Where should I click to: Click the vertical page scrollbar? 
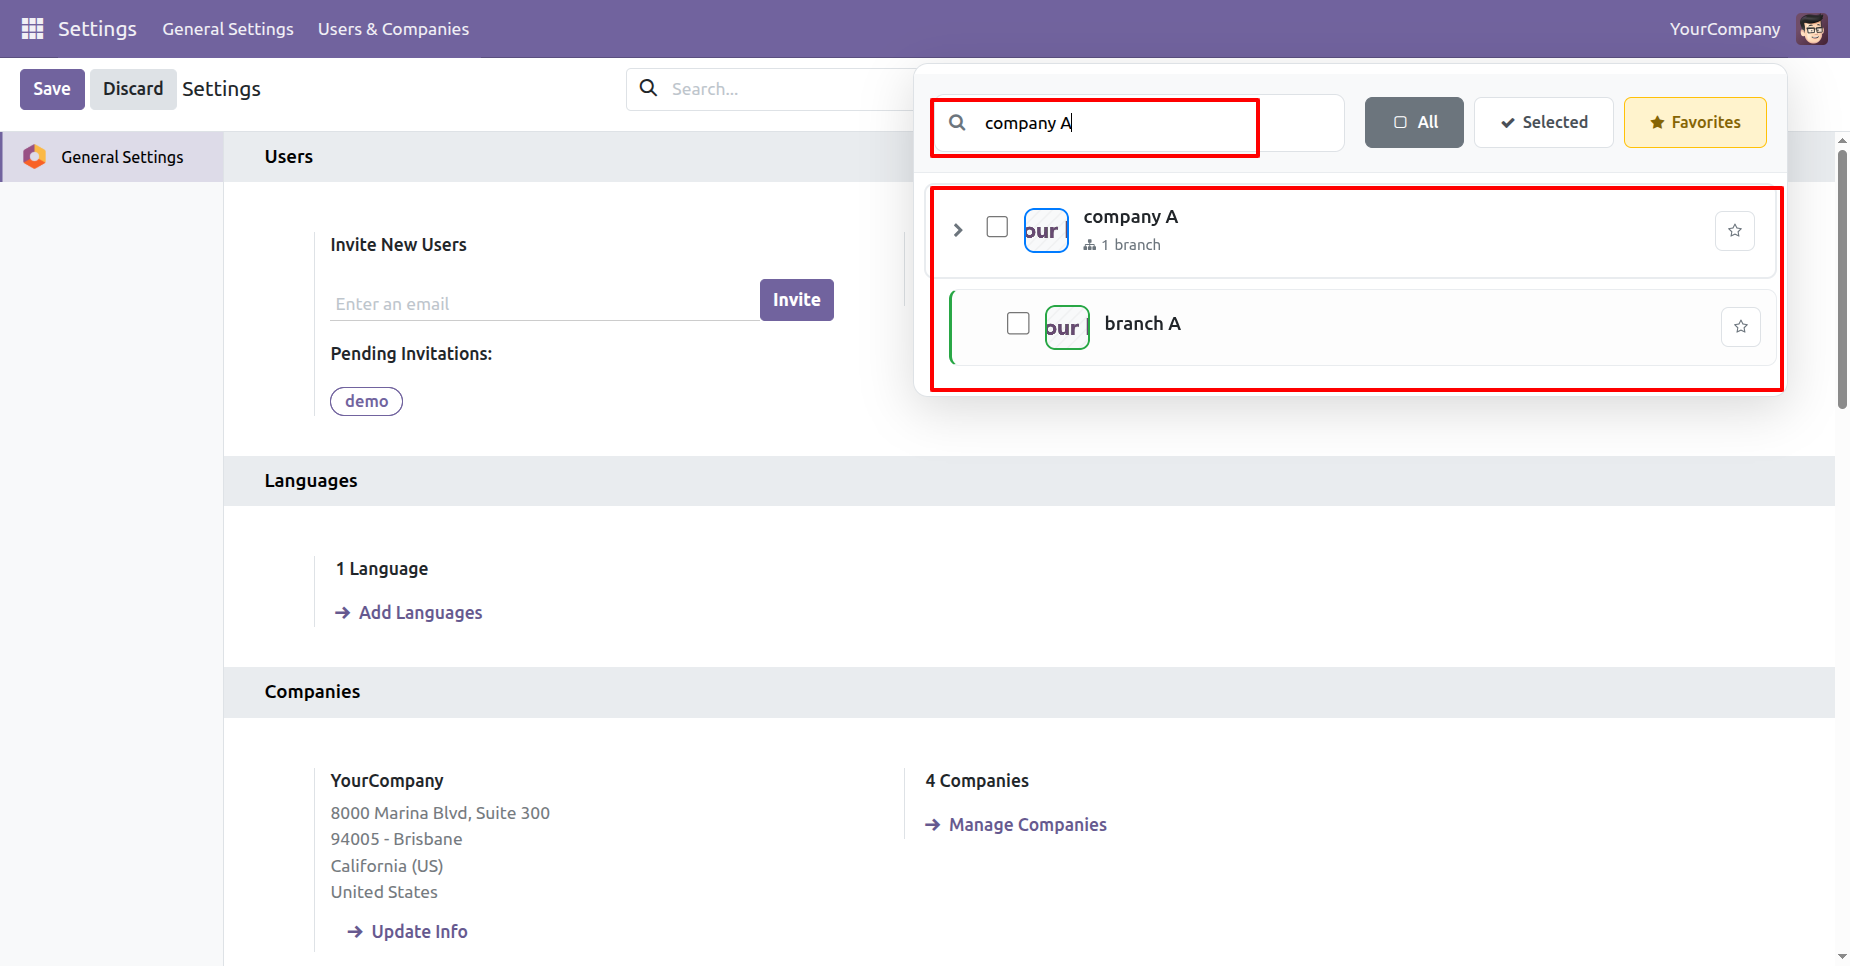click(x=1842, y=280)
